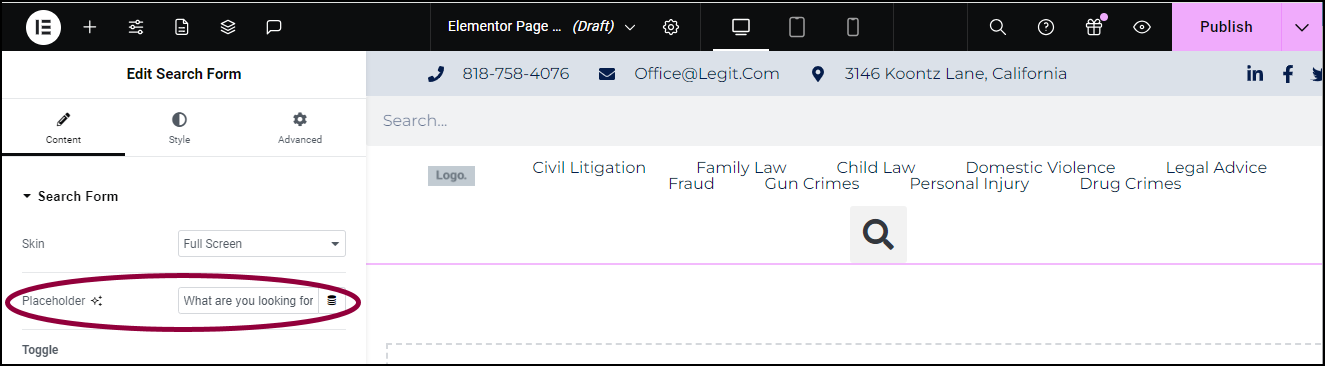Switch to the Advanced tab
Viewport: 1325px width, 366px height.
pyautogui.click(x=300, y=129)
